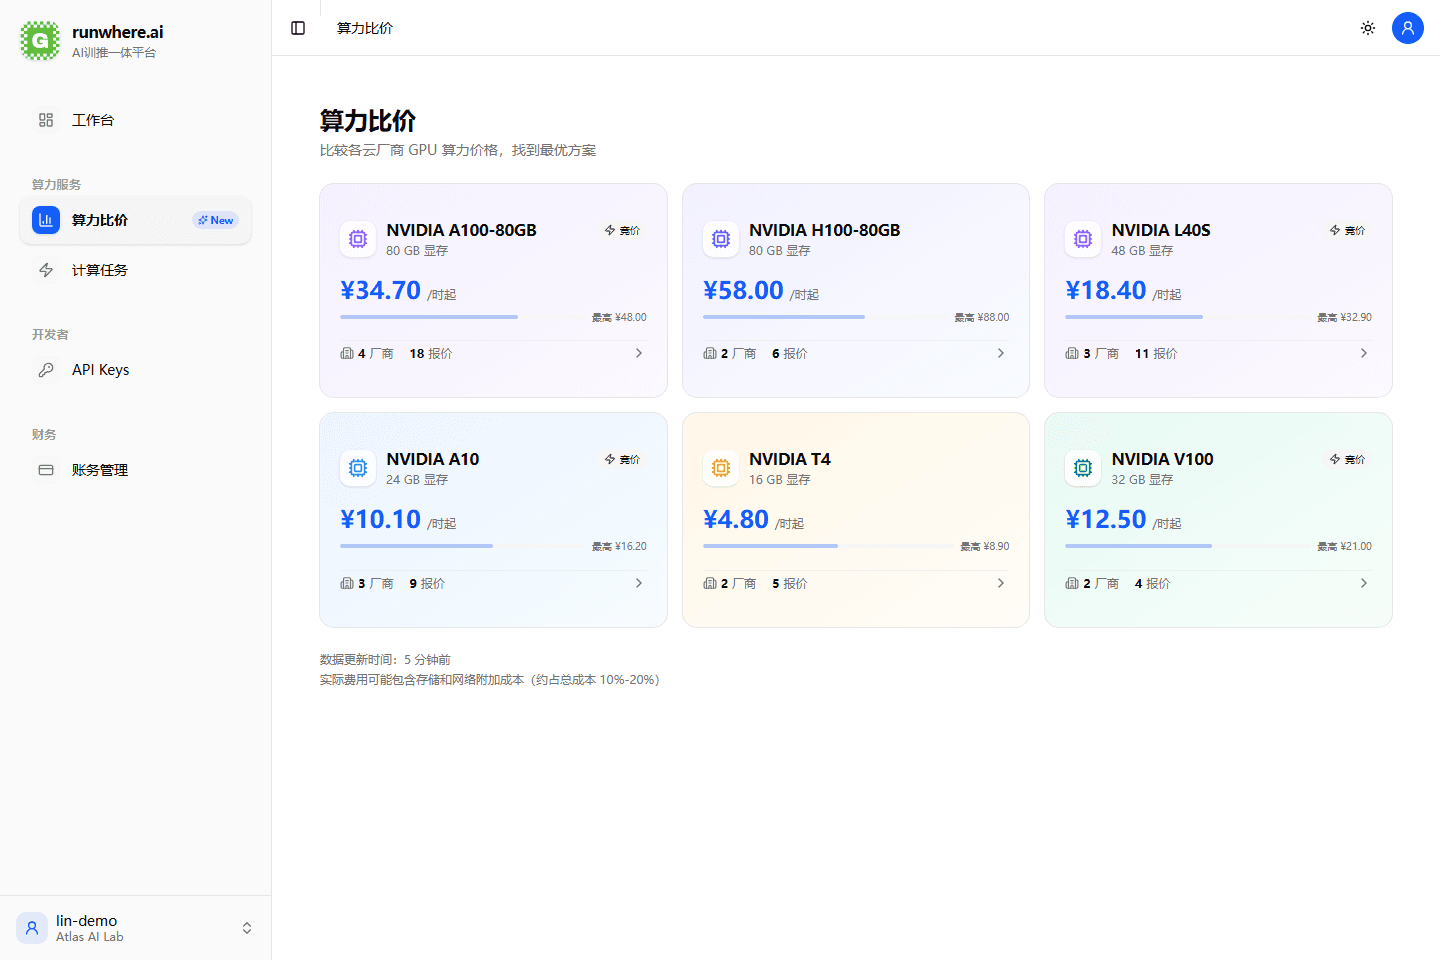Click the 算力比价 chart icon in sidebar
The image size is (1440, 960).
coord(46,220)
